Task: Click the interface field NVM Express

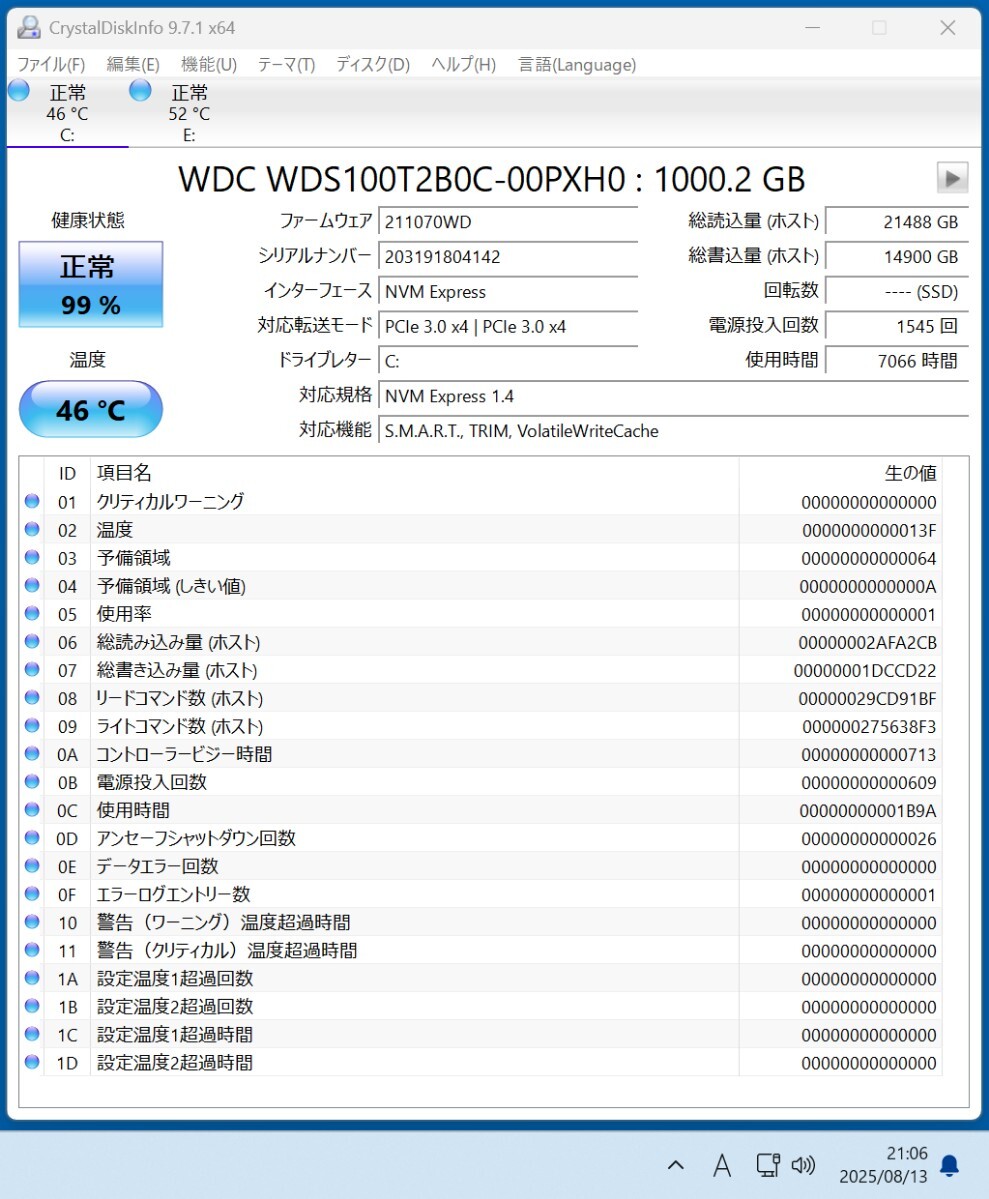Action: click(x=508, y=291)
